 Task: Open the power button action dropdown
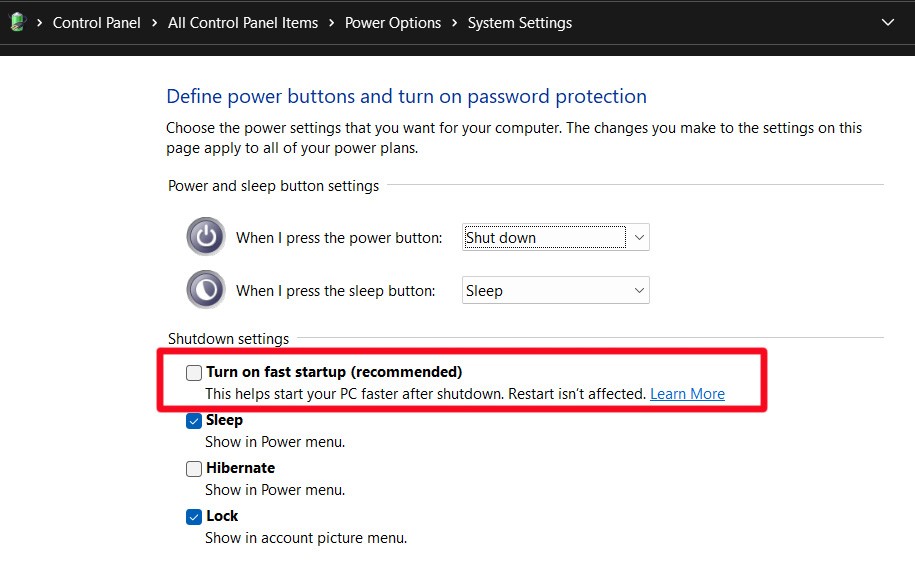(x=556, y=238)
